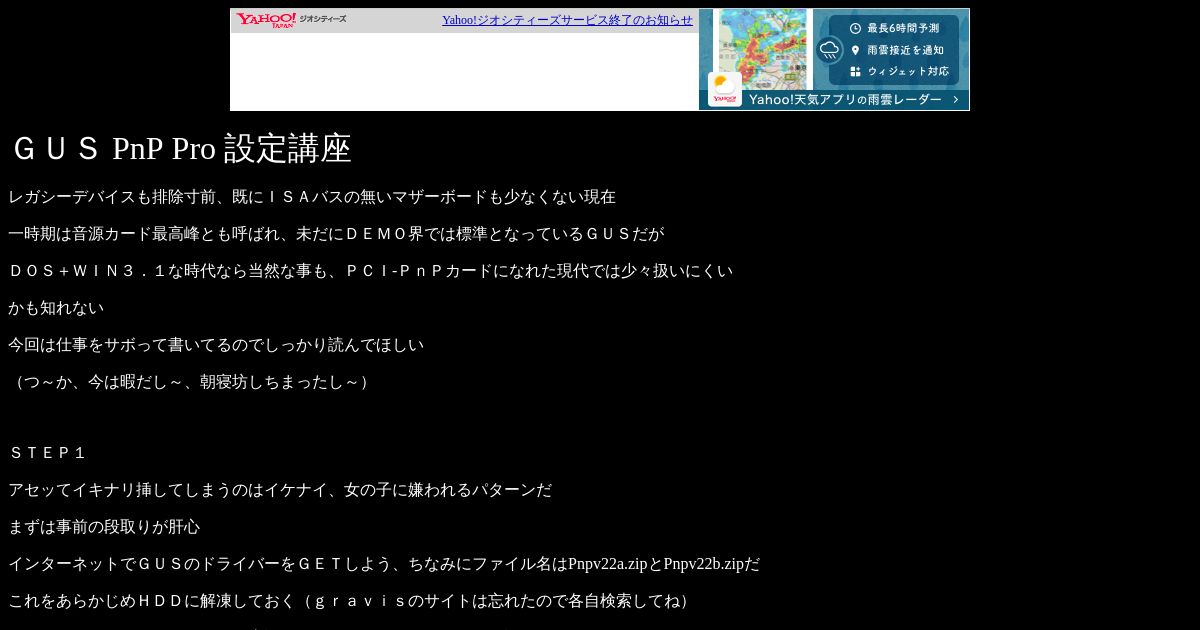Click the ウィジェット対応 text in the ad
1200x630 pixels.
(908, 72)
